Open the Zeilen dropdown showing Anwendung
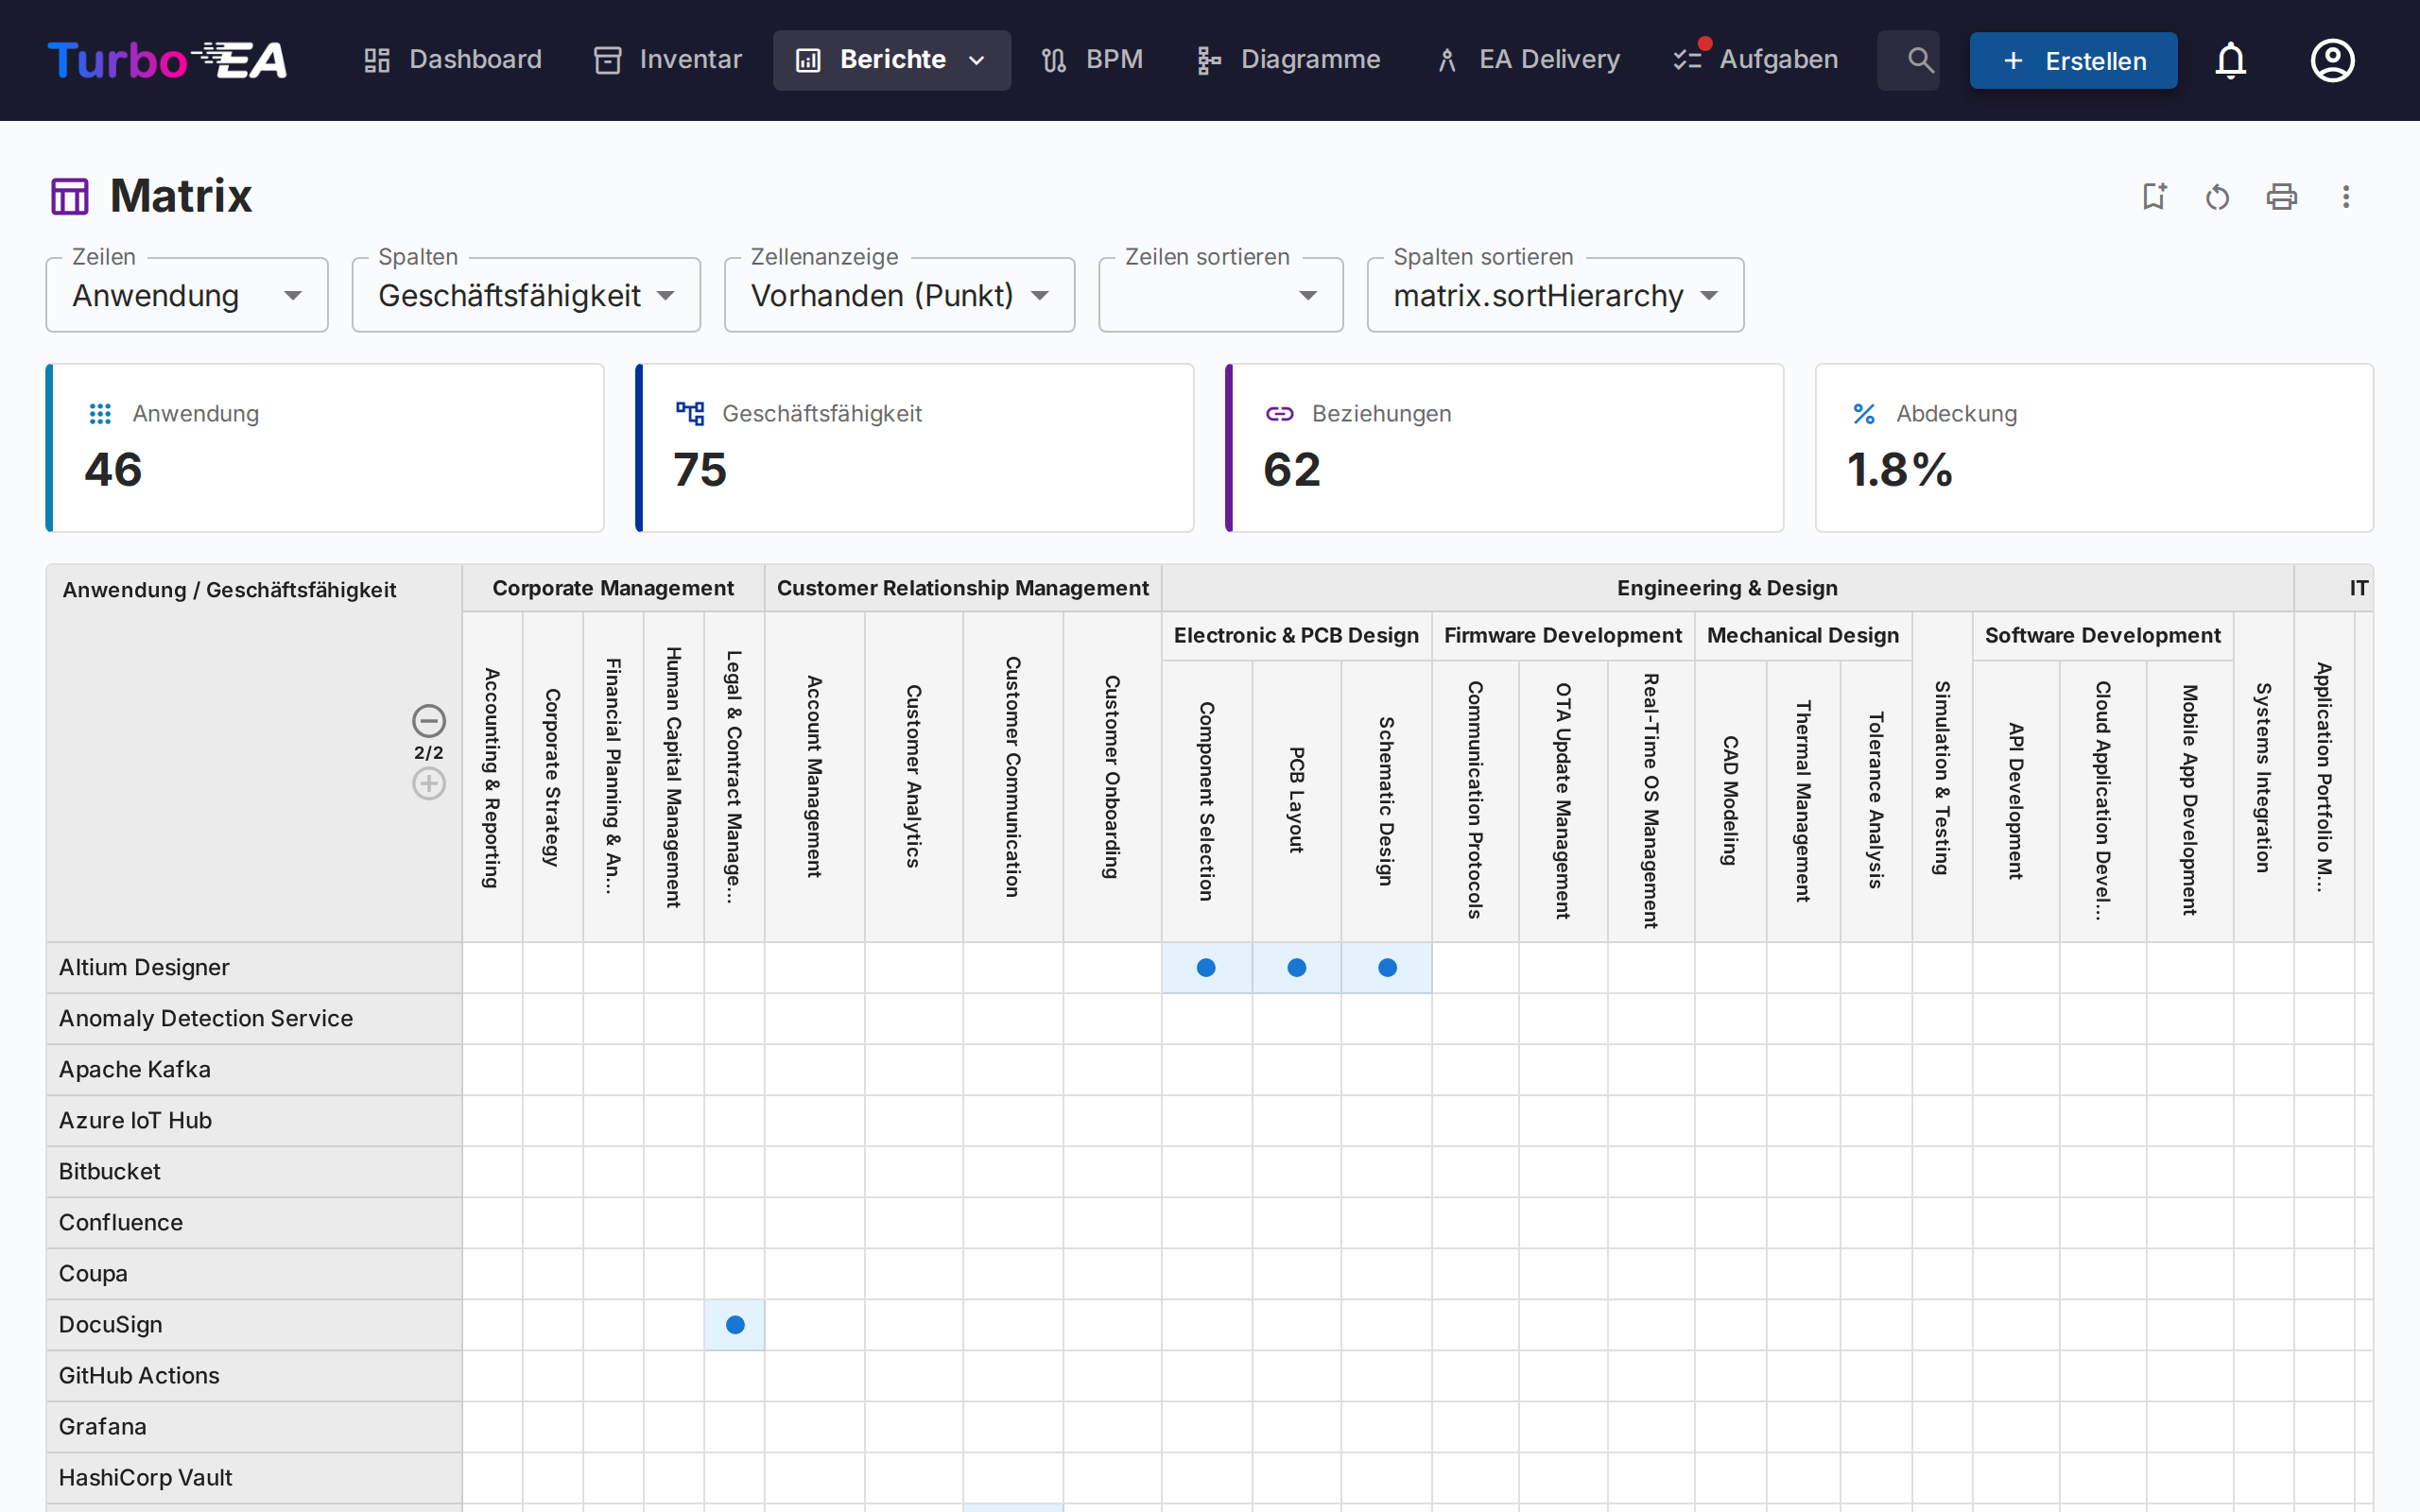This screenshot has width=2420, height=1512. click(x=187, y=295)
